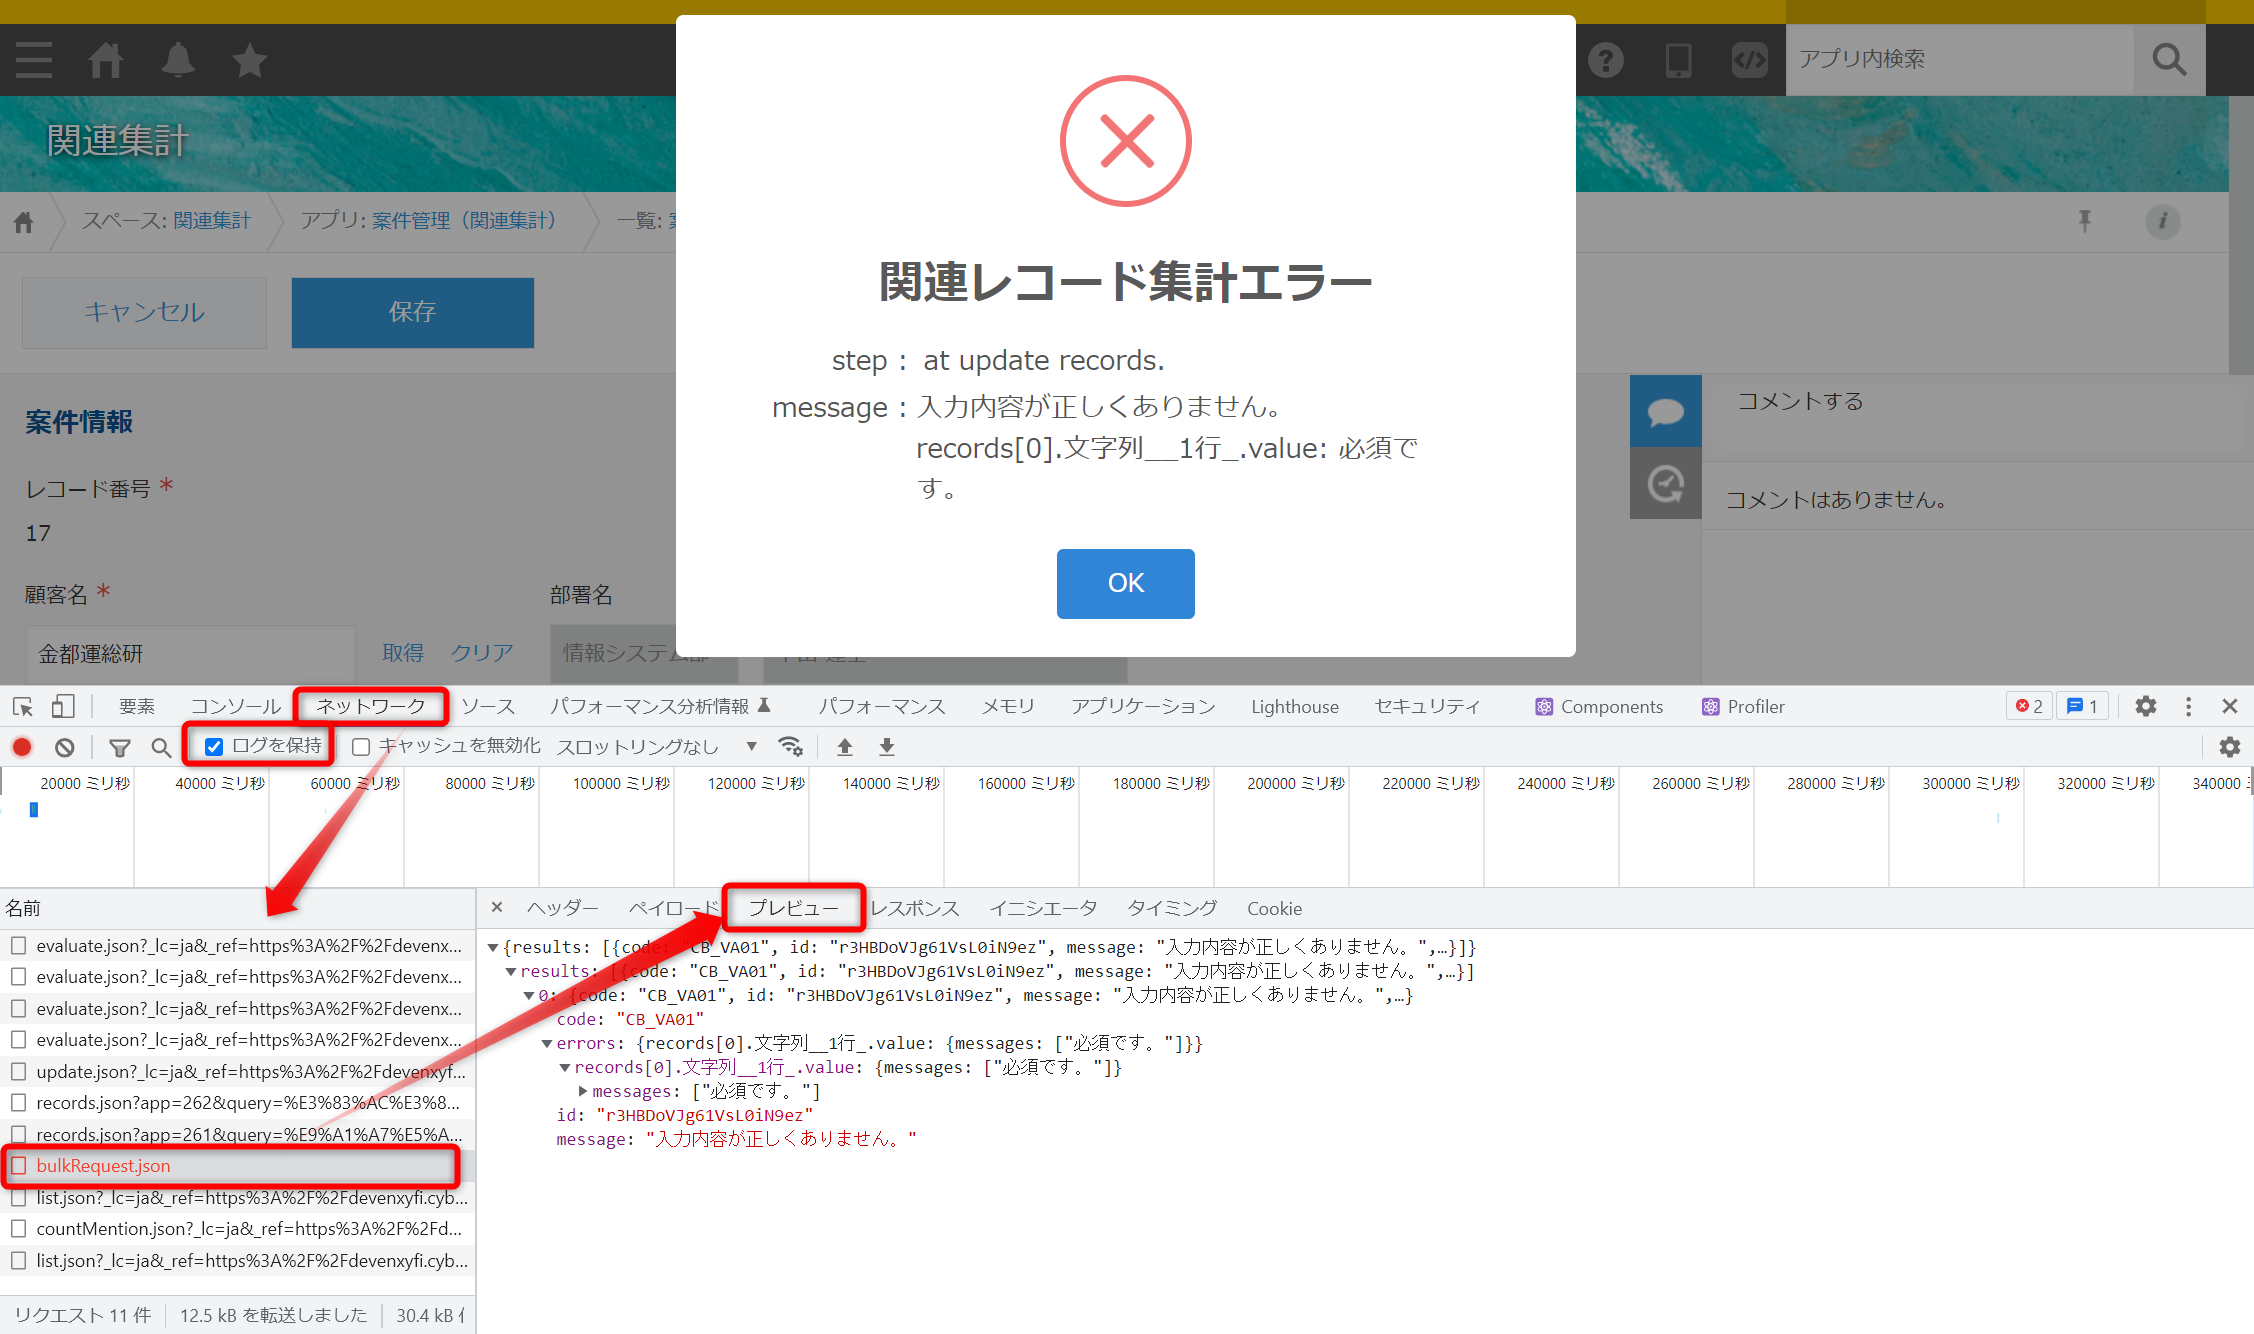Click the export HAR (download) icon

[x=886, y=747]
